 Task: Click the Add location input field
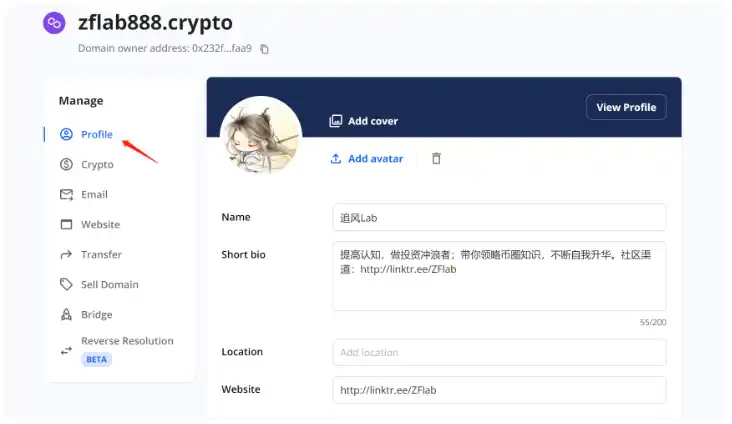[499, 353]
